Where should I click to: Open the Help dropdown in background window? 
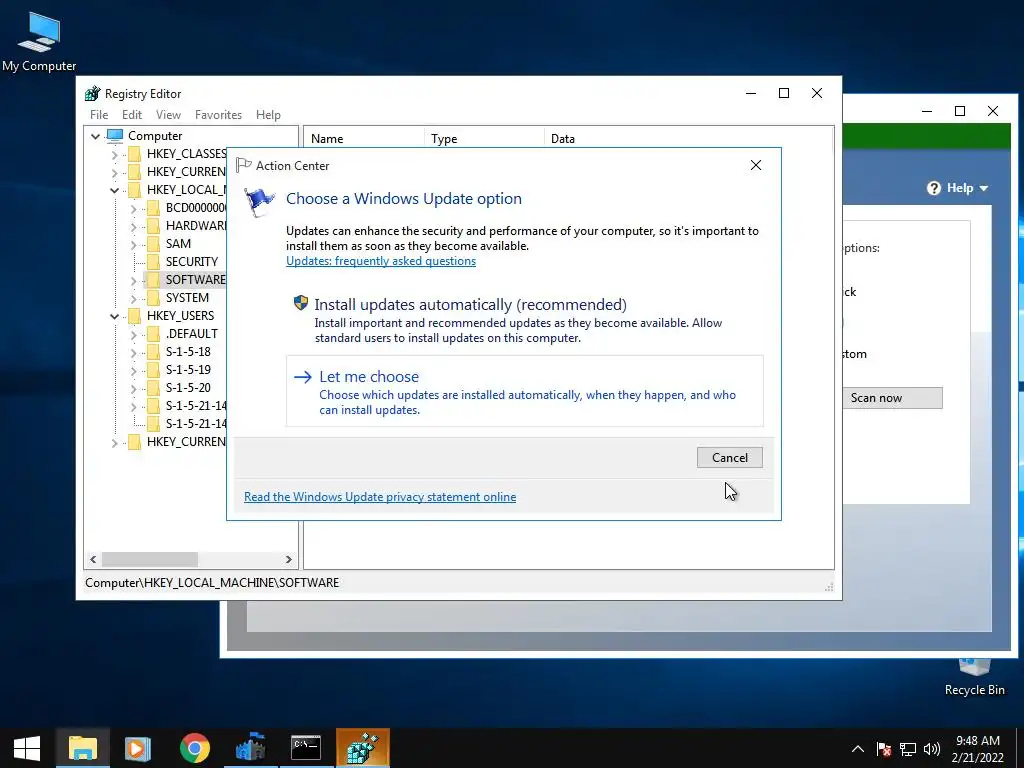click(x=957, y=188)
